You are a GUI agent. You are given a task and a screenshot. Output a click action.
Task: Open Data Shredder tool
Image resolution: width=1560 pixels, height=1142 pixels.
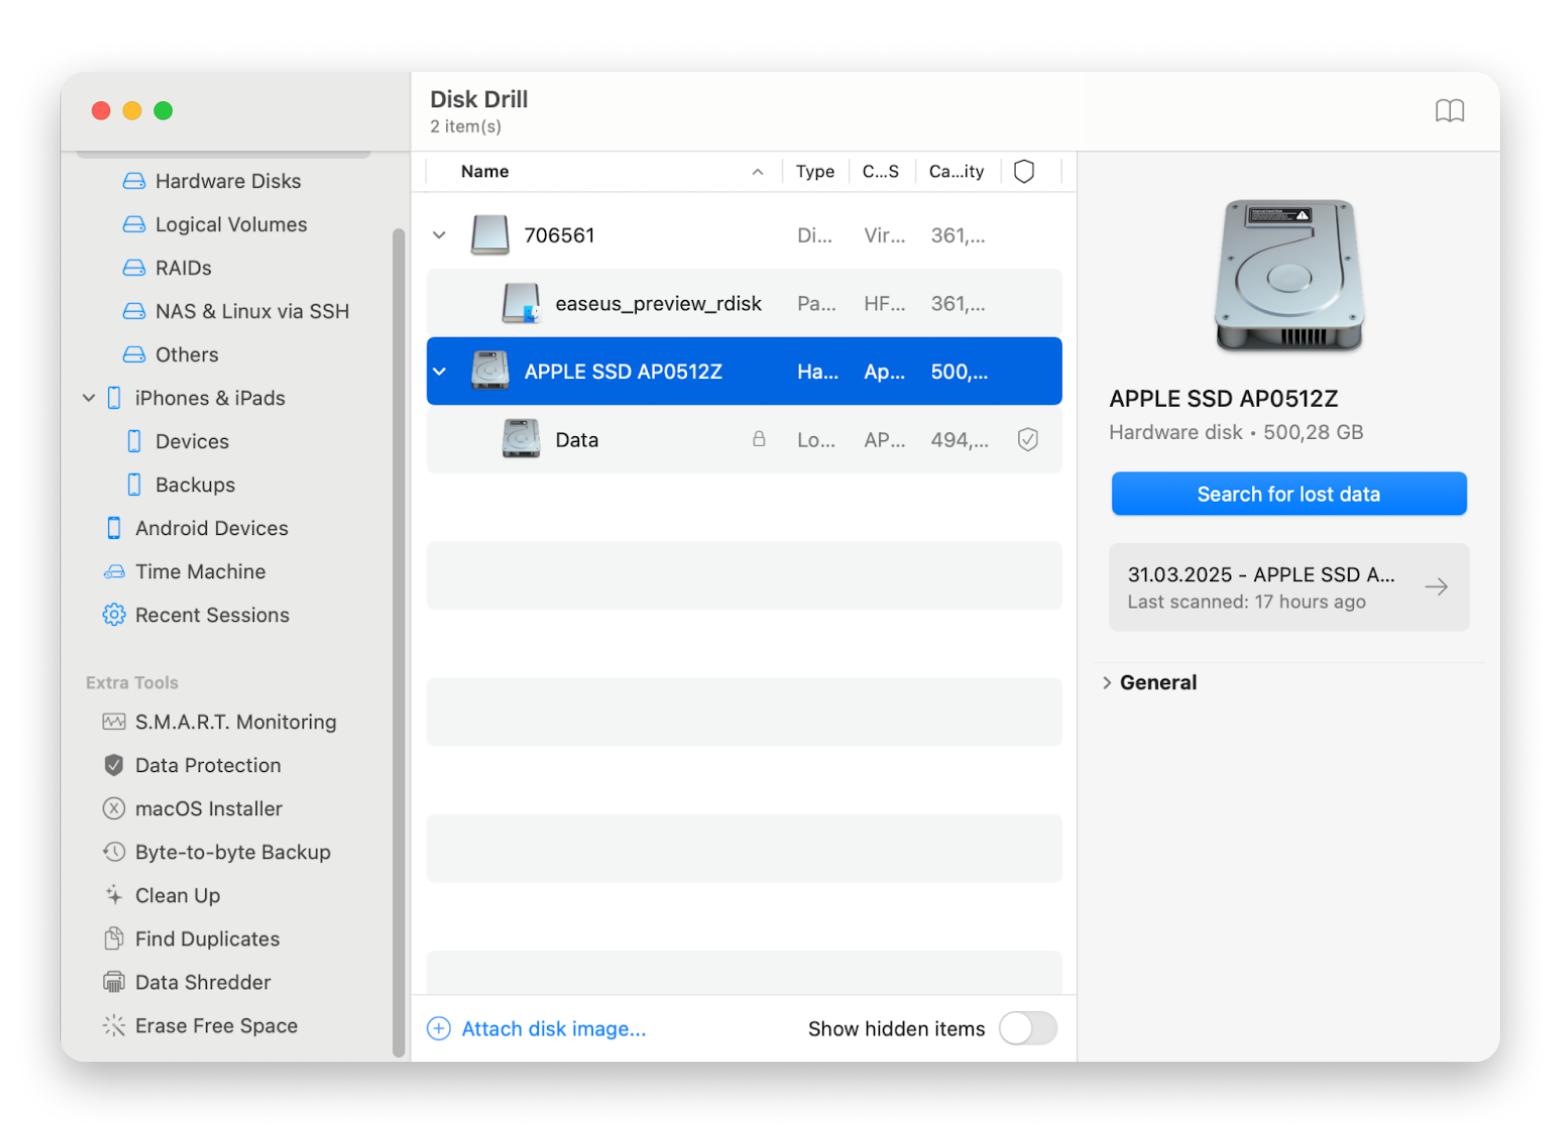203,982
